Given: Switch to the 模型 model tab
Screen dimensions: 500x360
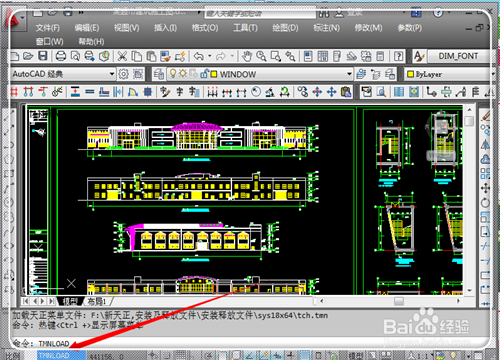Looking at the screenshot, I should (70, 301).
